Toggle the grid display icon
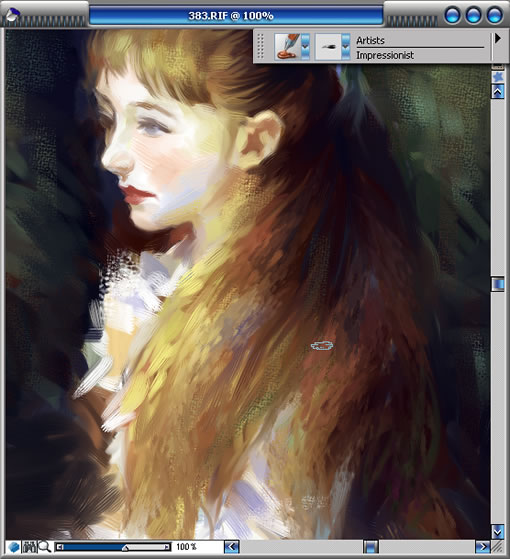The height and width of the screenshot is (559, 510). [x=29, y=547]
